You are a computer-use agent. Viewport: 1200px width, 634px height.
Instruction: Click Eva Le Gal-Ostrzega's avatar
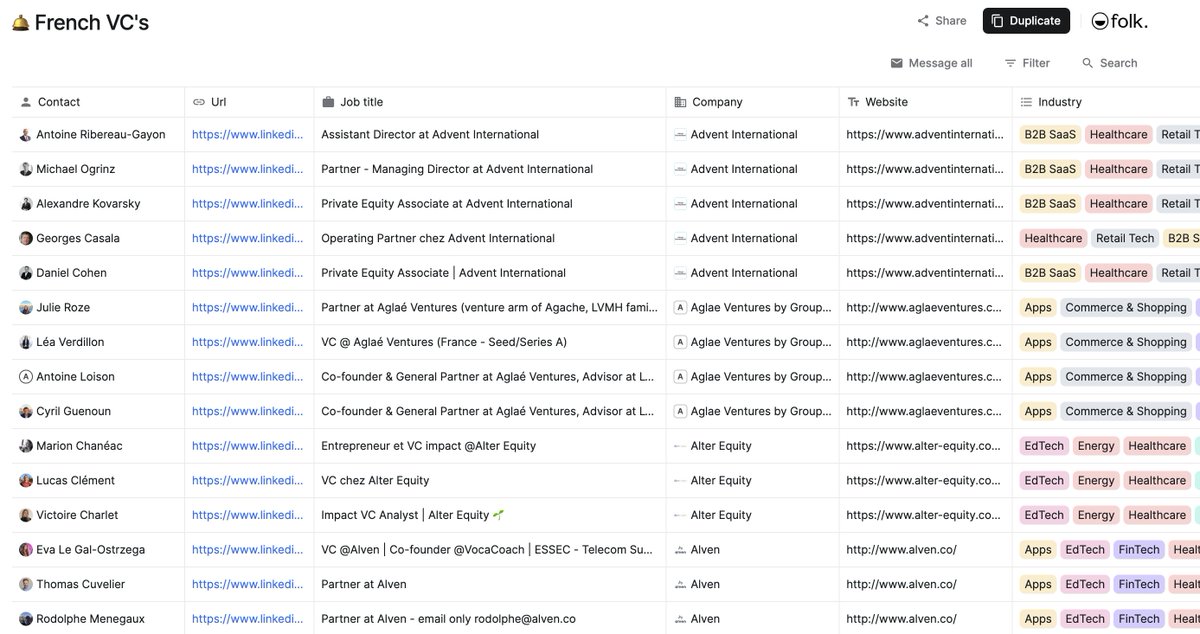coord(26,550)
